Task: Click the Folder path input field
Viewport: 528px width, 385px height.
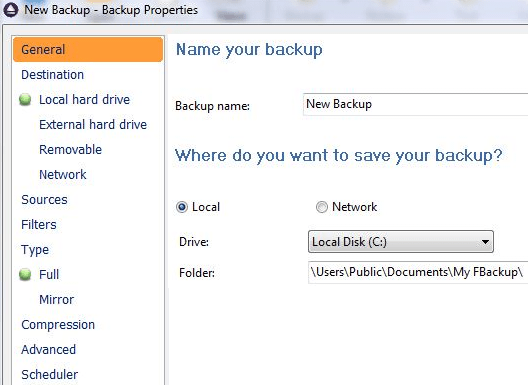Action: point(418,272)
